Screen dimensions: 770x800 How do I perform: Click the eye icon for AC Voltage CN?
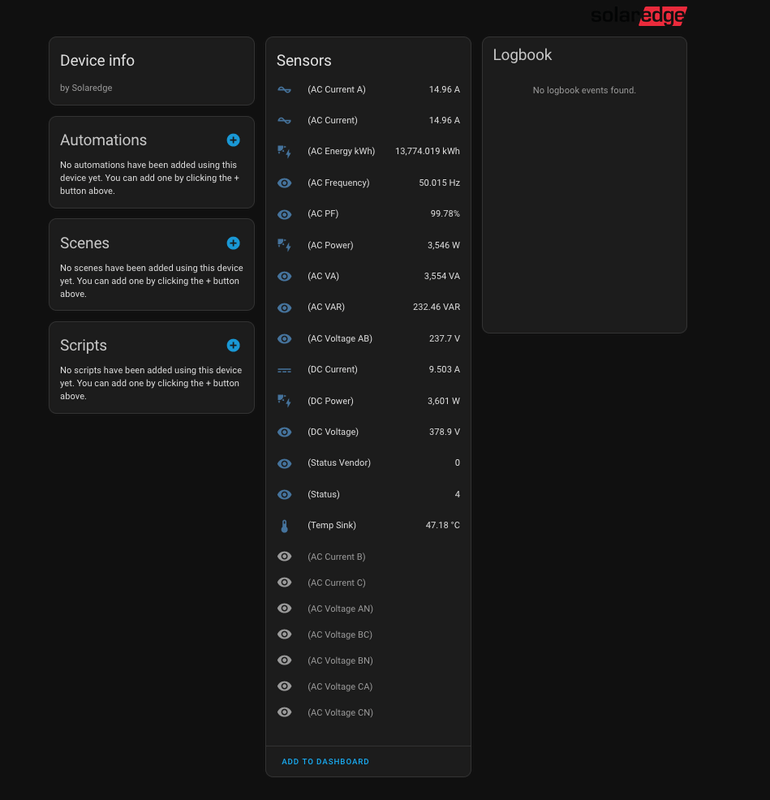click(x=285, y=713)
